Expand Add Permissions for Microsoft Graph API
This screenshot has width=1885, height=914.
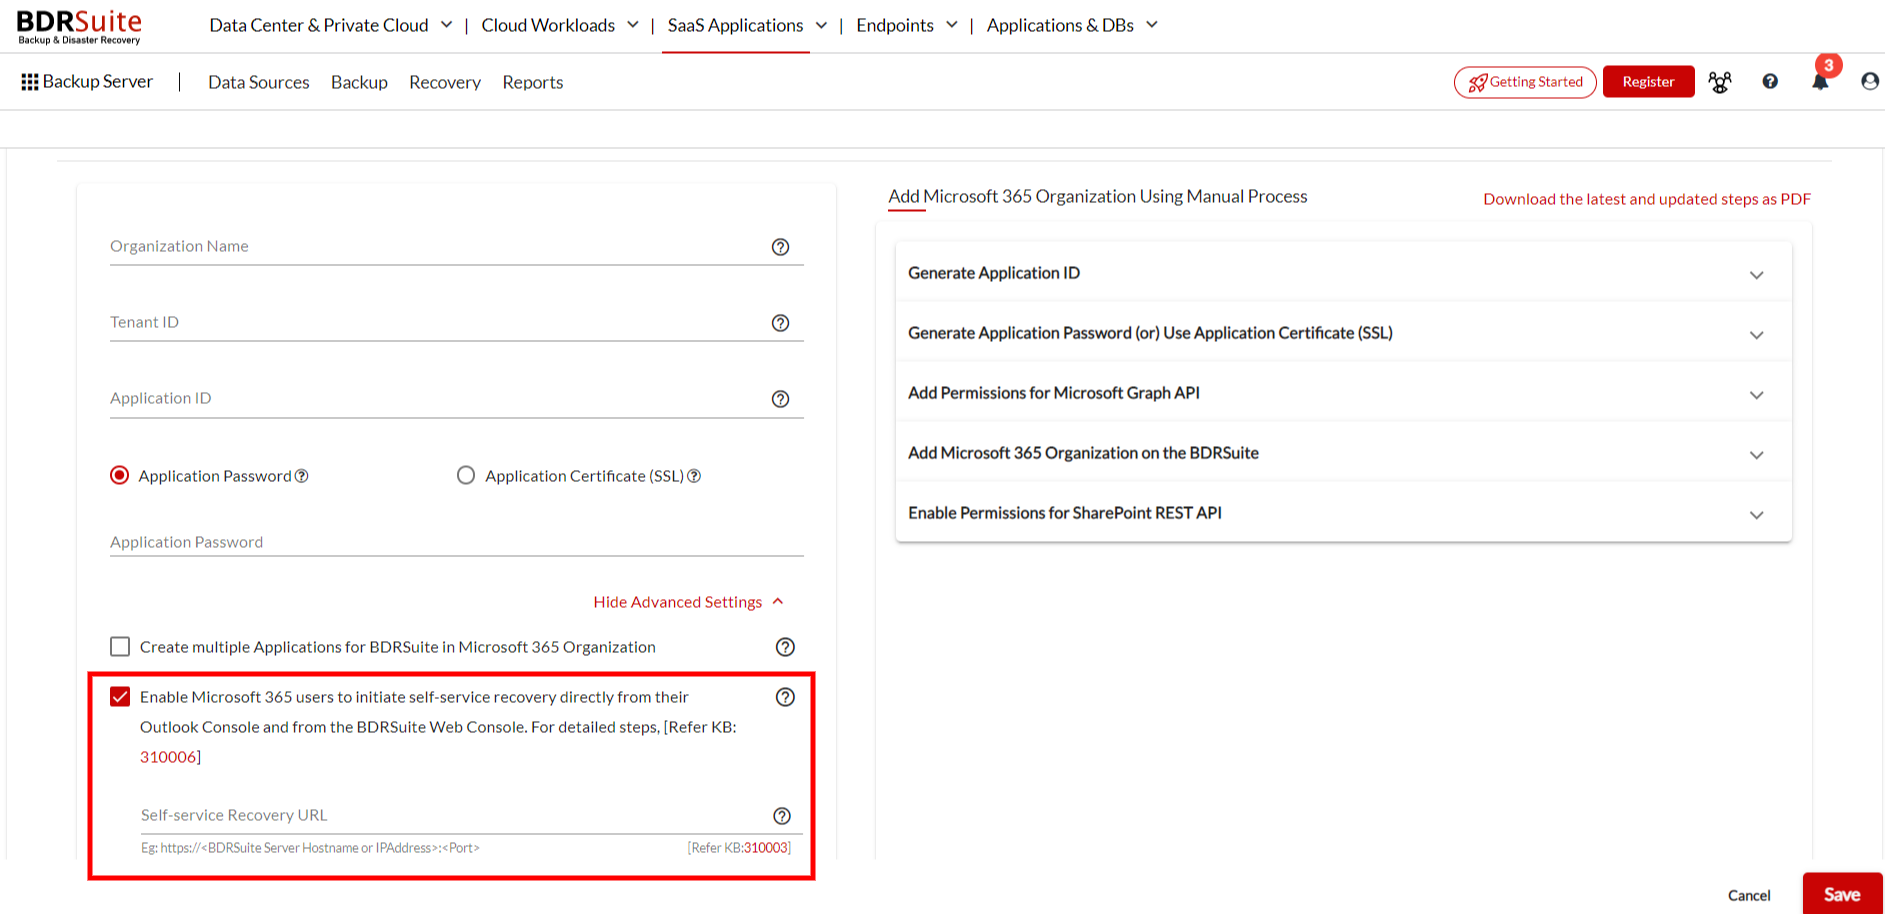pos(1343,393)
